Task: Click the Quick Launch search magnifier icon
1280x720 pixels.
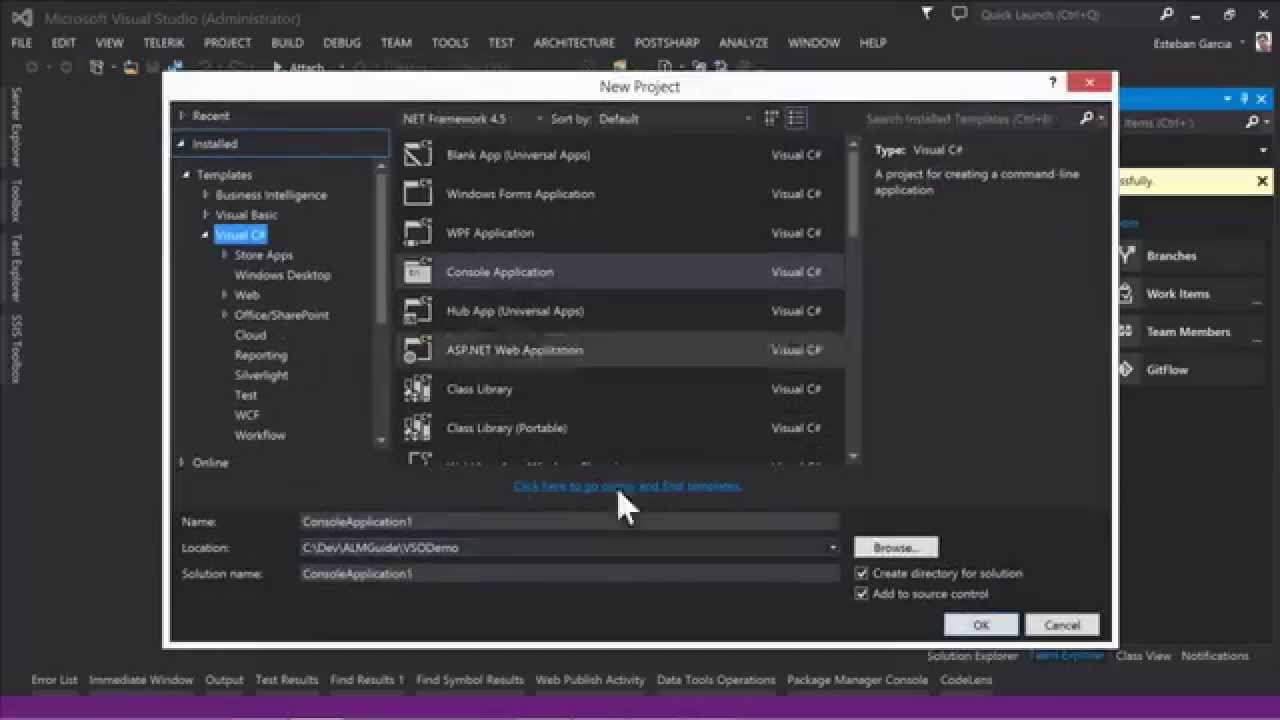Action: tap(1167, 14)
